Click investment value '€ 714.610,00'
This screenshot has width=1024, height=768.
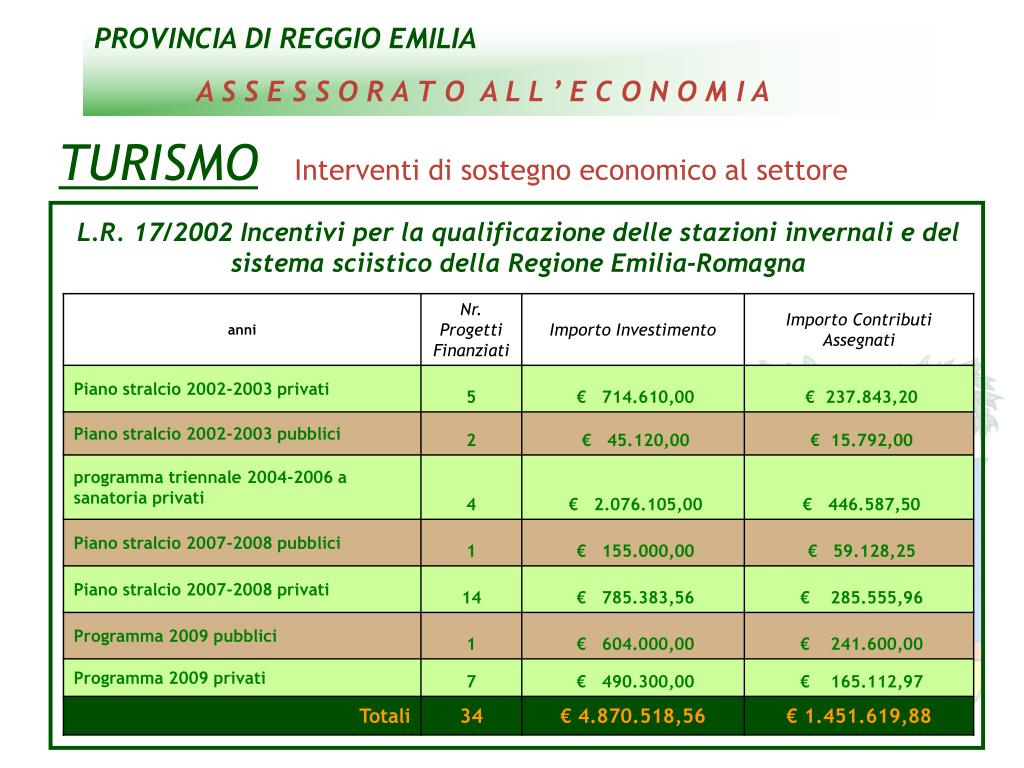point(635,396)
